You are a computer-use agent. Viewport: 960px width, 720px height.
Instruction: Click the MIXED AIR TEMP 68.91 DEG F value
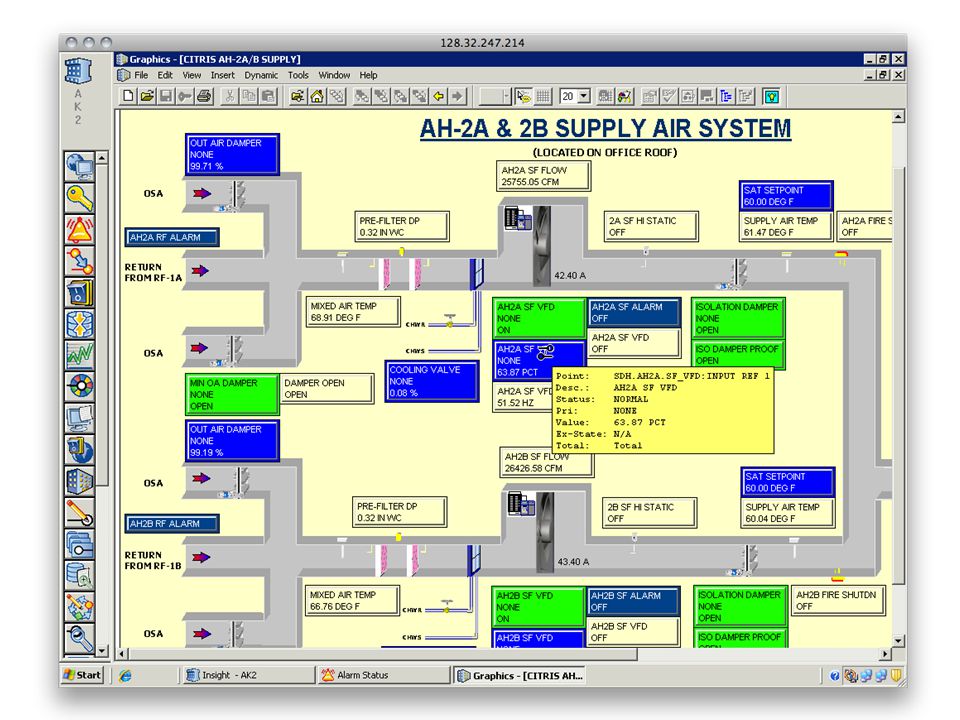click(x=353, y=312)
